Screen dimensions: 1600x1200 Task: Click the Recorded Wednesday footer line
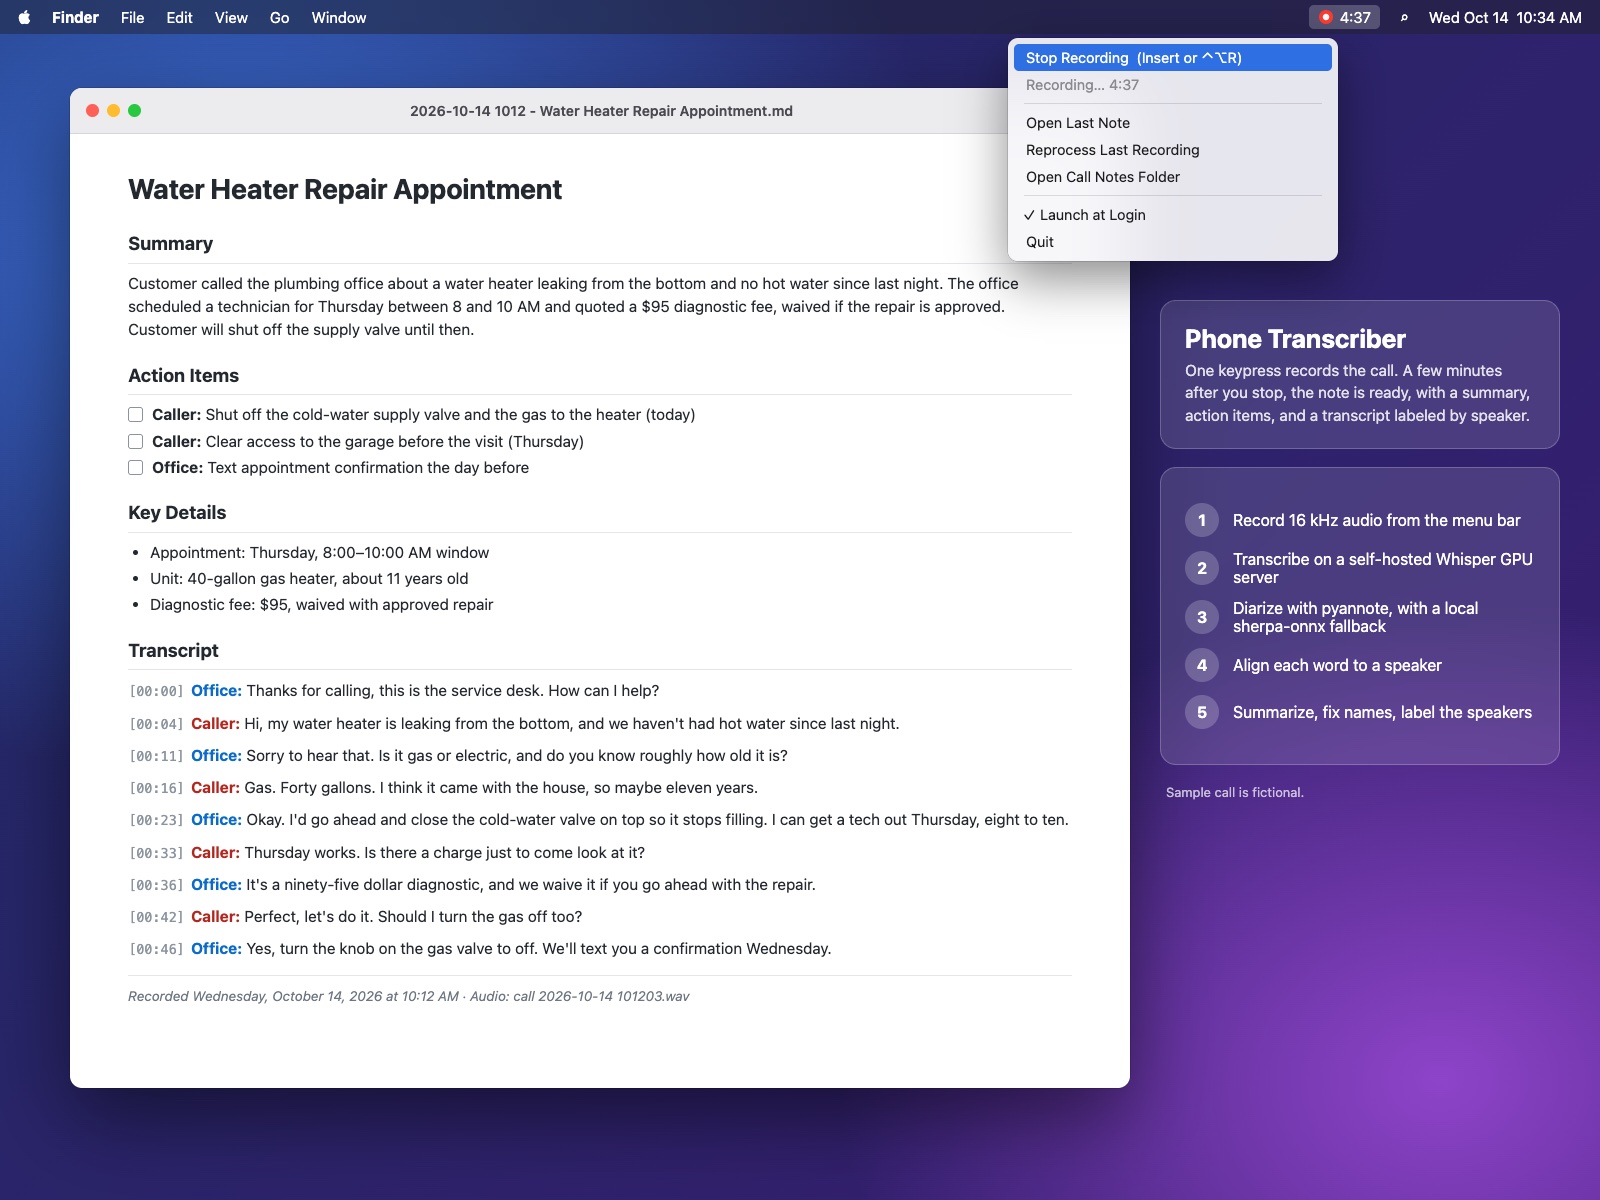click(x=408, y=996)
